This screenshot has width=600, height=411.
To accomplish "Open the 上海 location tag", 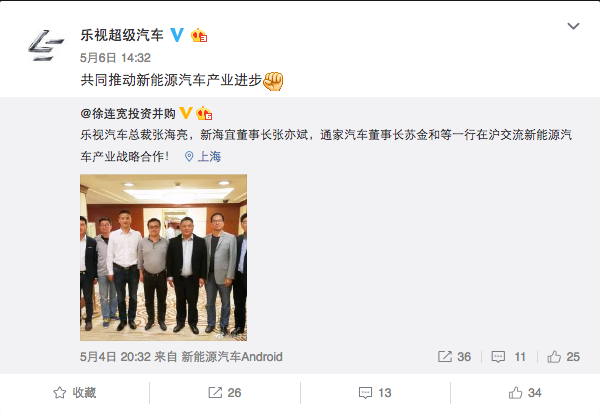I will pos(203,157).
